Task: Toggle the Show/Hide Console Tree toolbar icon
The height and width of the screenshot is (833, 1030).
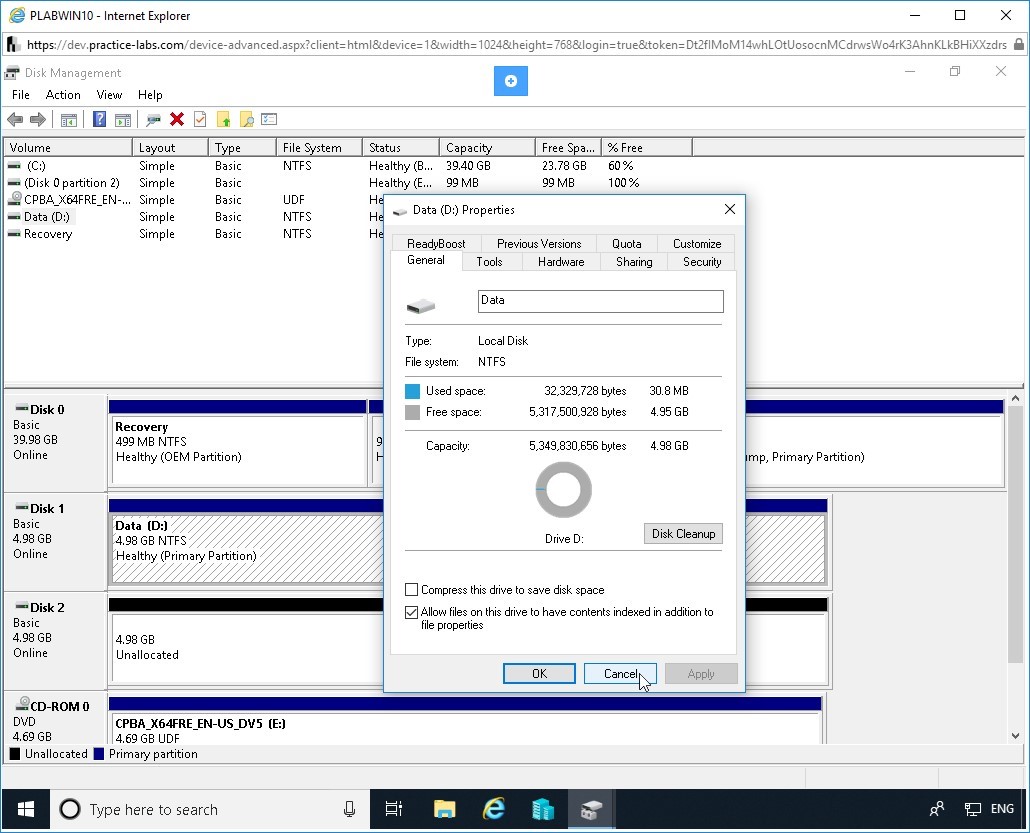Action: 69,120
